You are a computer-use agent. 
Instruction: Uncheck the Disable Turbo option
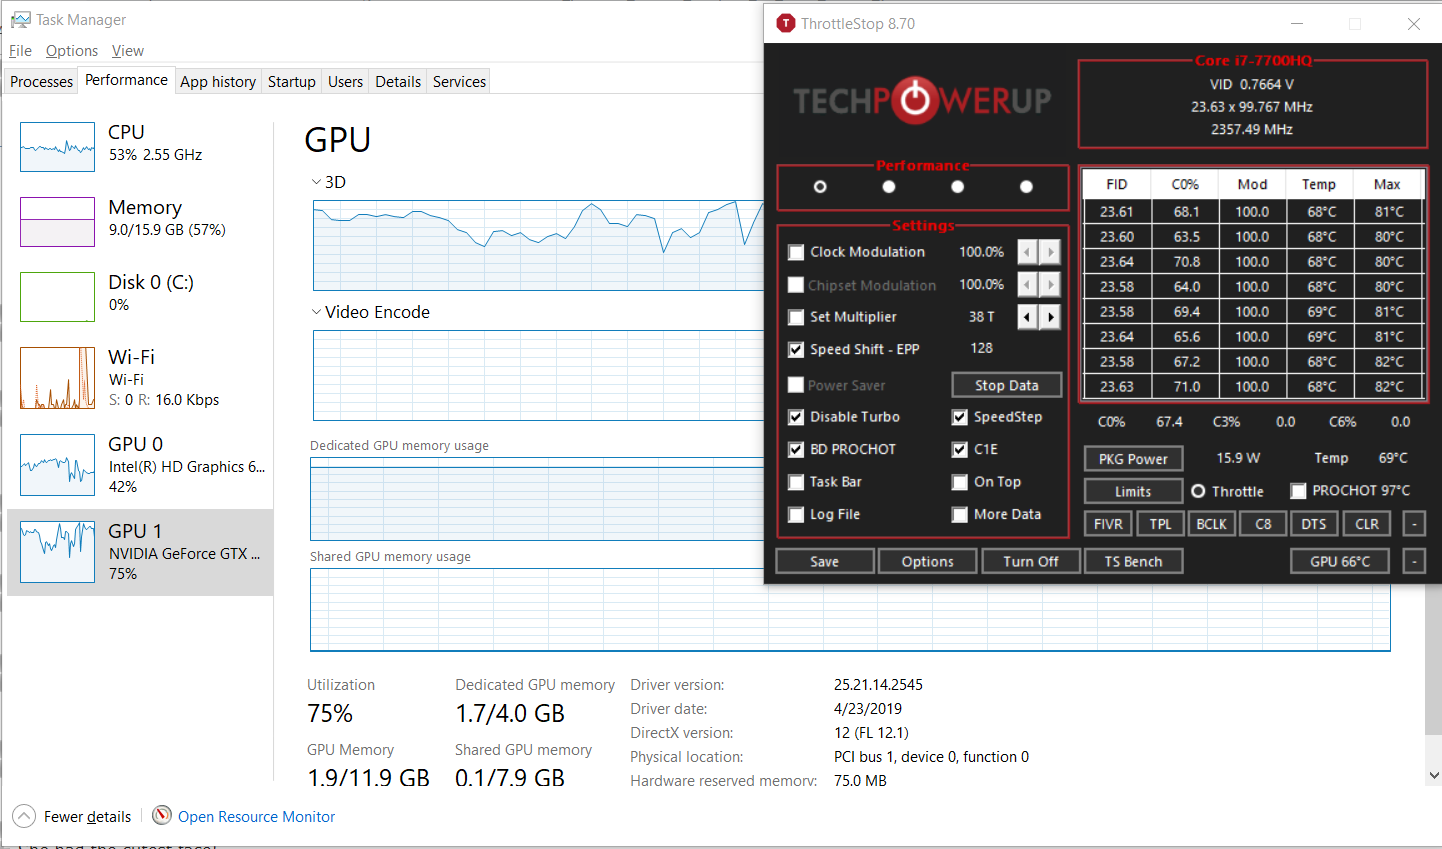[796, 417]
